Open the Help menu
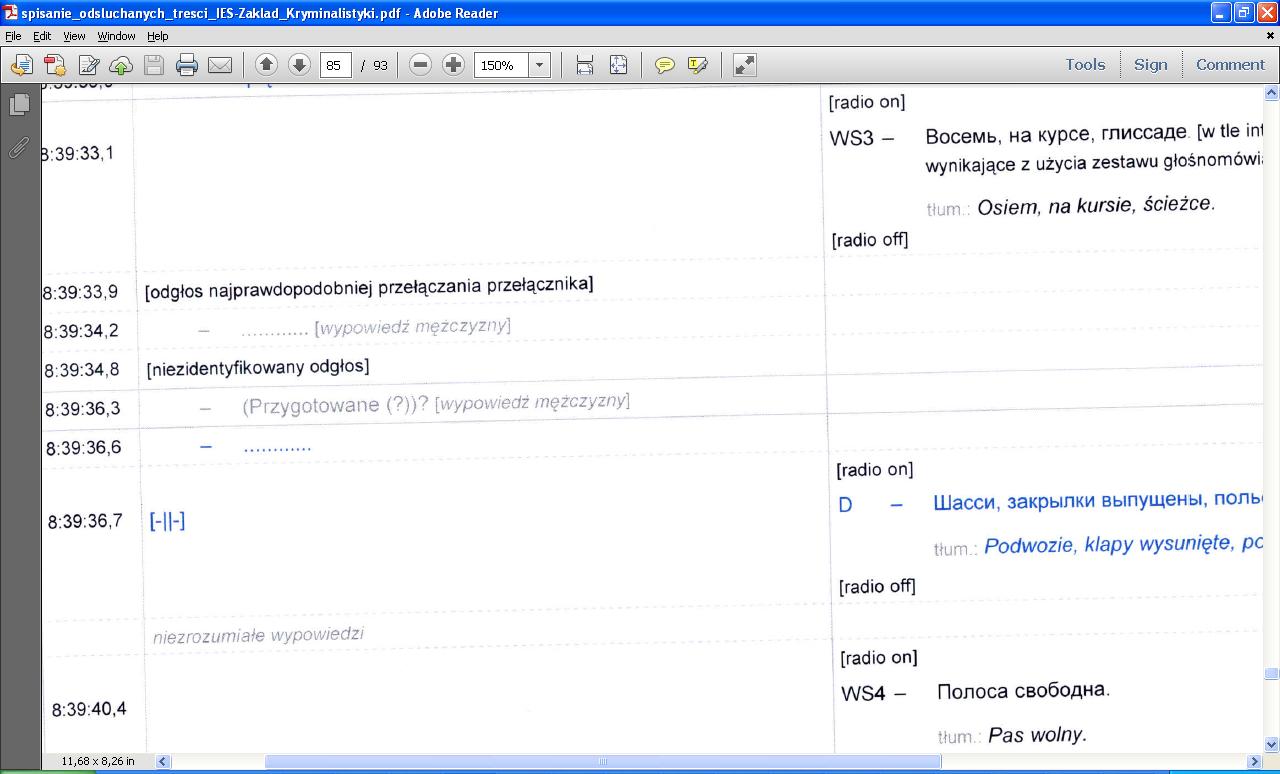This screenshot has height=774, width=1280. pyautogui.click(x=158, y=36)
